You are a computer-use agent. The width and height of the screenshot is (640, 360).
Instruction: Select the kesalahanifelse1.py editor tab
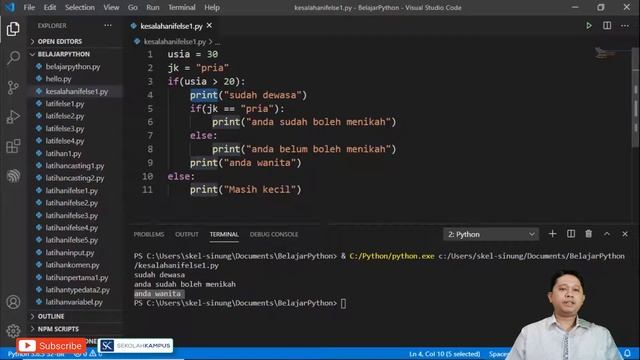click(171, 26)
